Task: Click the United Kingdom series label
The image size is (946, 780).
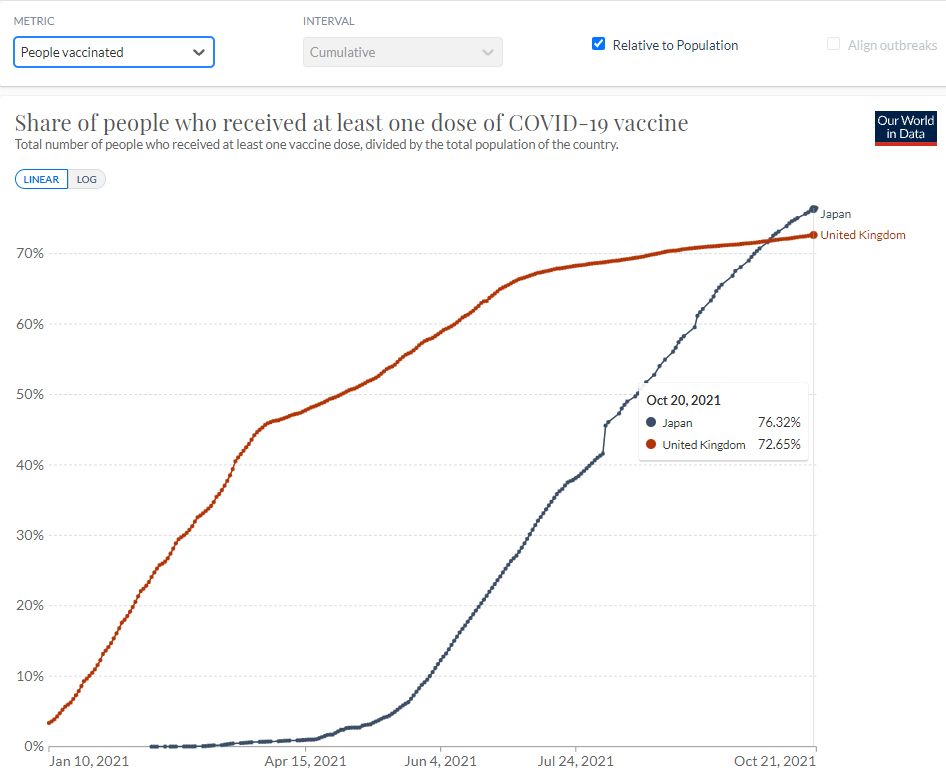Action: click(x=863, y=235)
